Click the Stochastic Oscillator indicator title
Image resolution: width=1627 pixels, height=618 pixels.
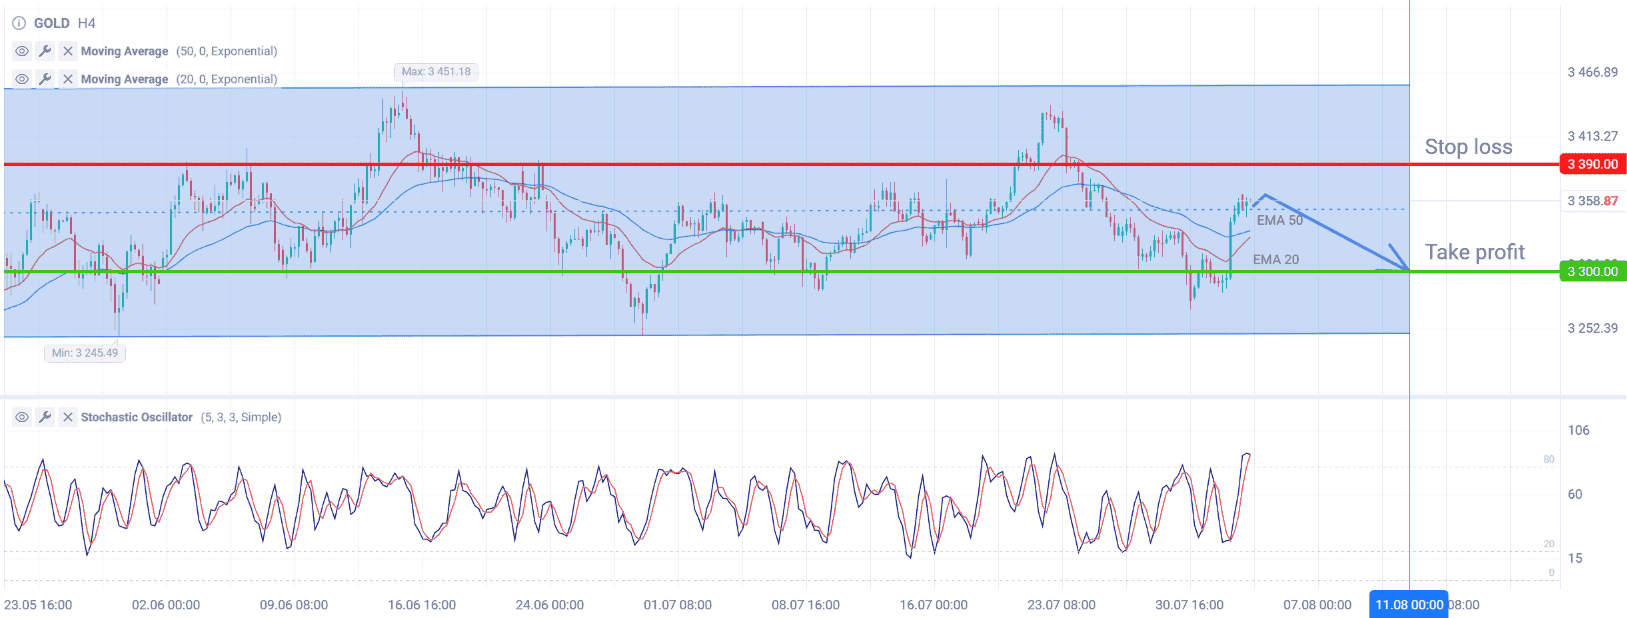tap(137, 417)
